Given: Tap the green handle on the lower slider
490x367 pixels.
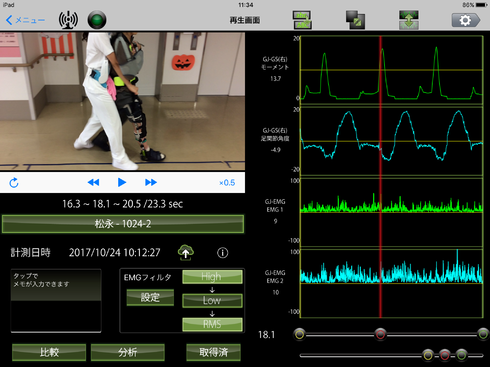Looking at the screenshot, I should click(x=462, y=355).
